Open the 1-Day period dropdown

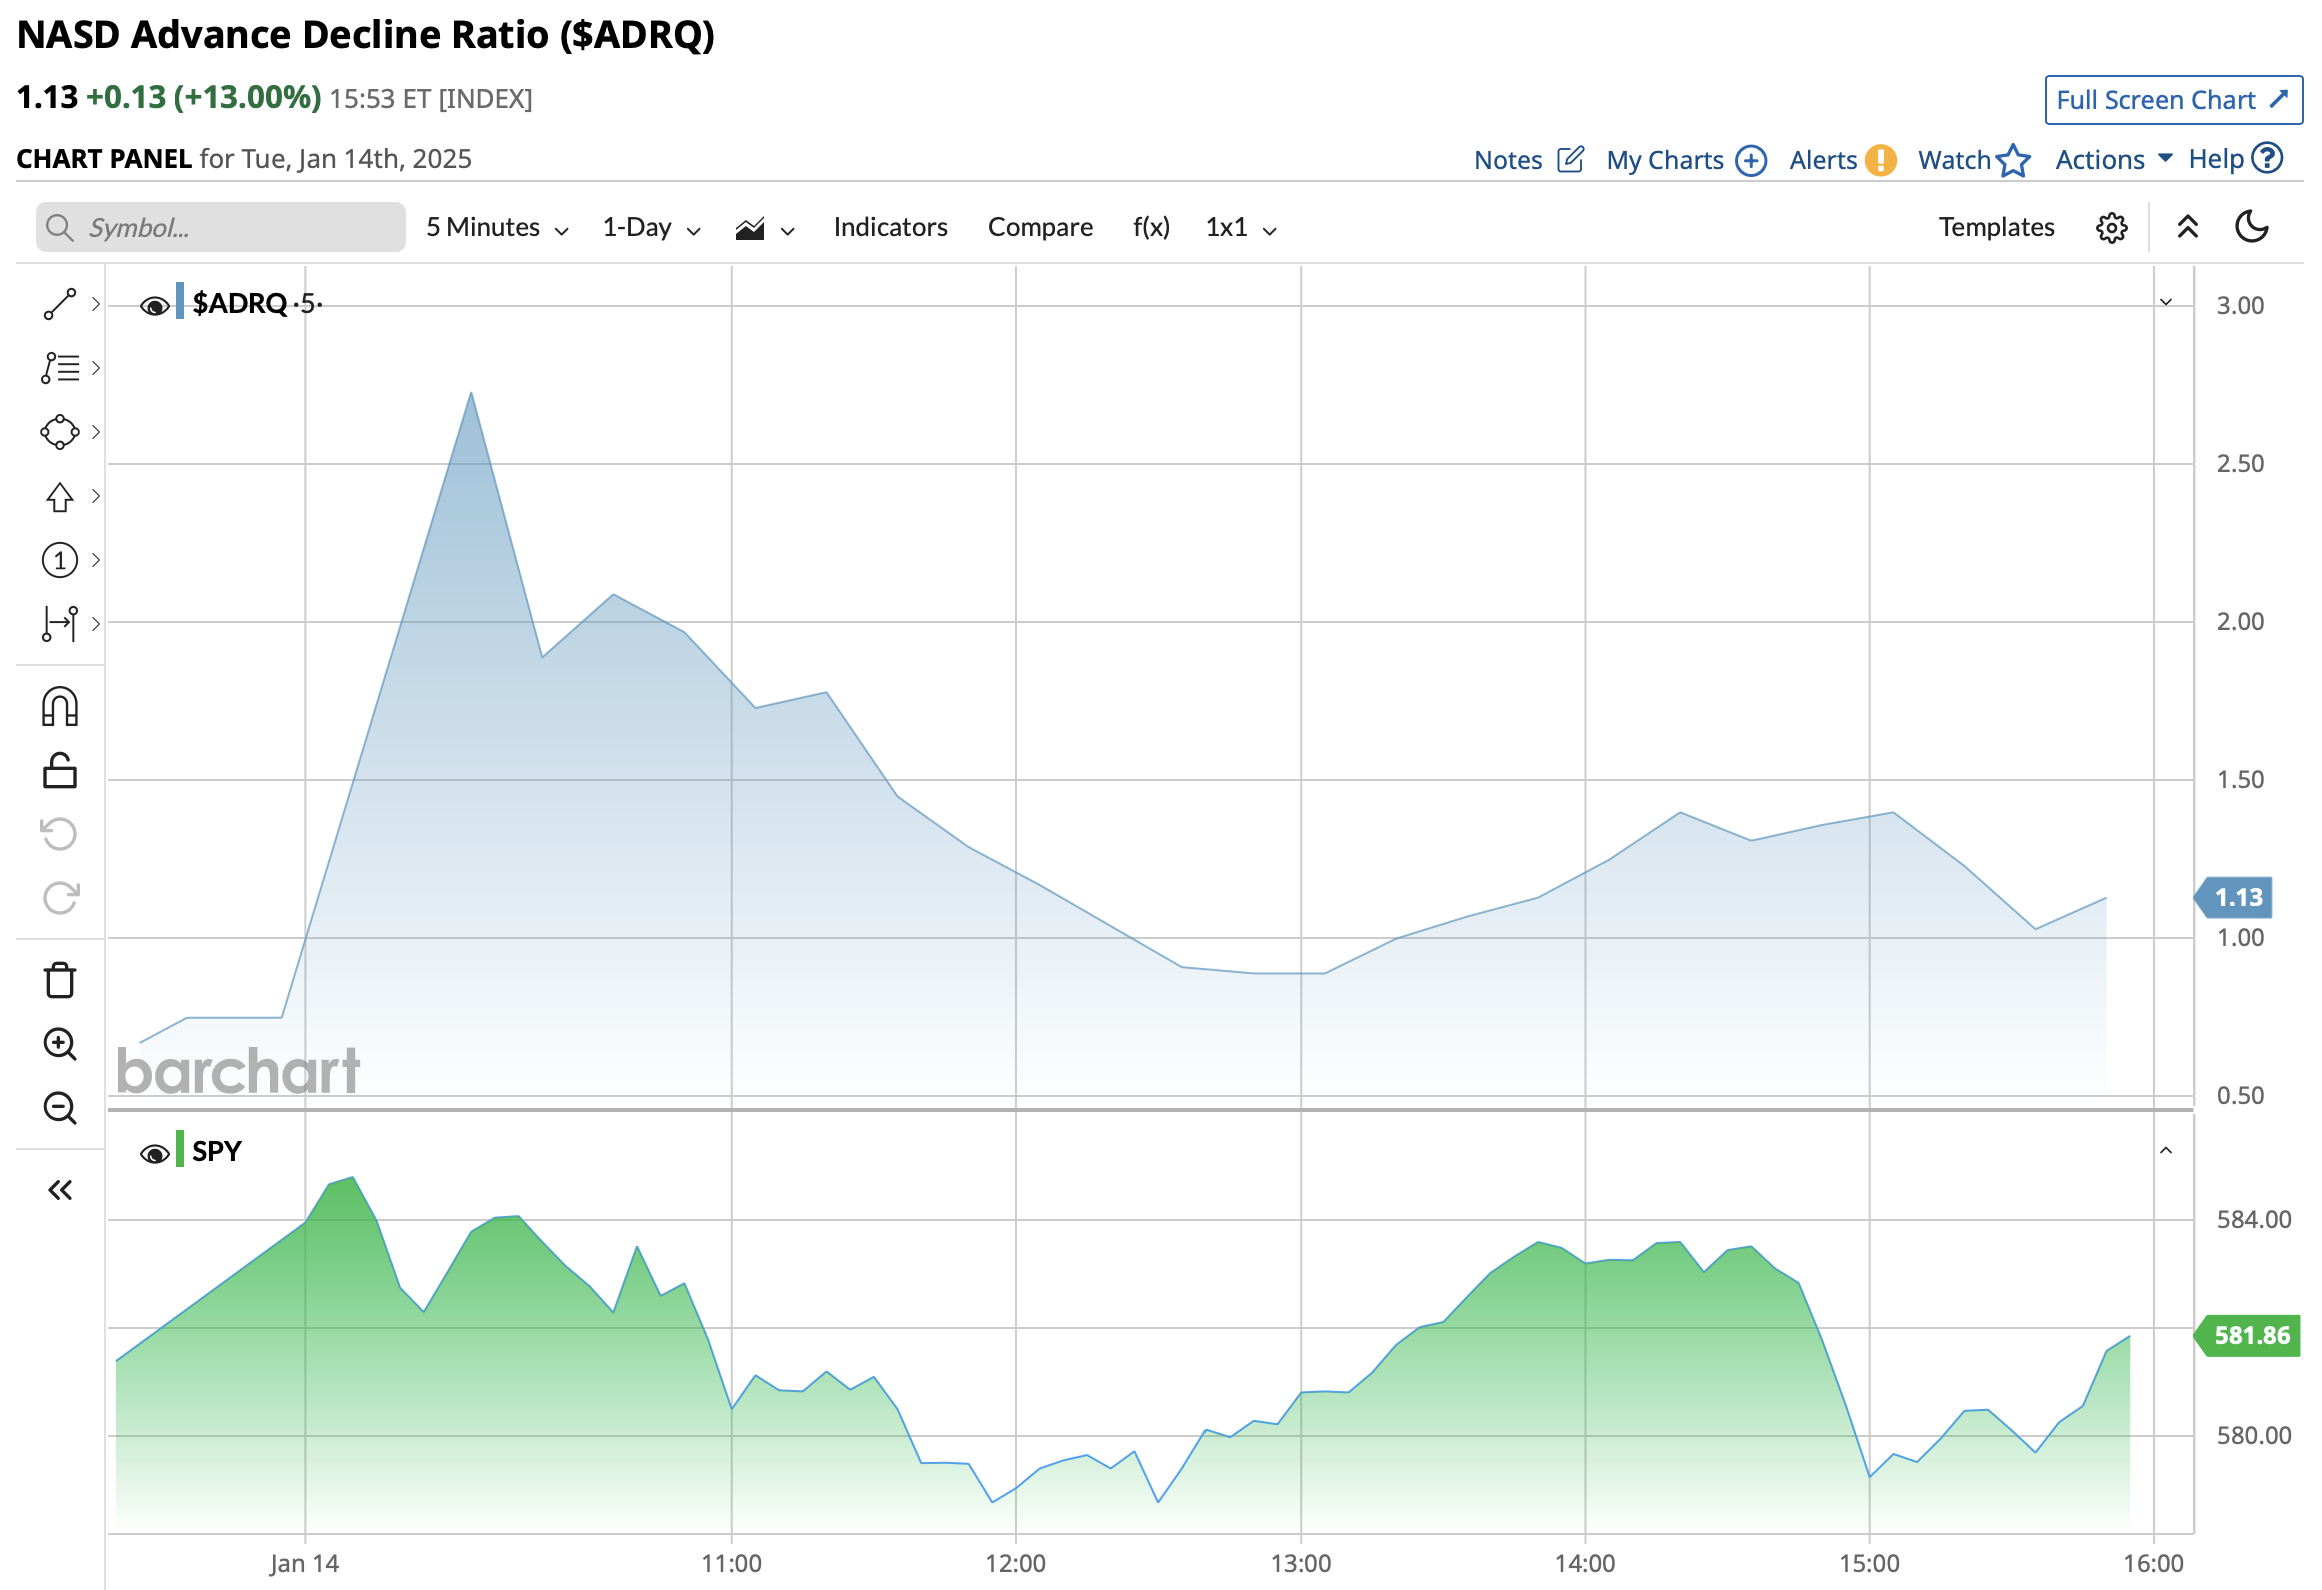[651, 228]
